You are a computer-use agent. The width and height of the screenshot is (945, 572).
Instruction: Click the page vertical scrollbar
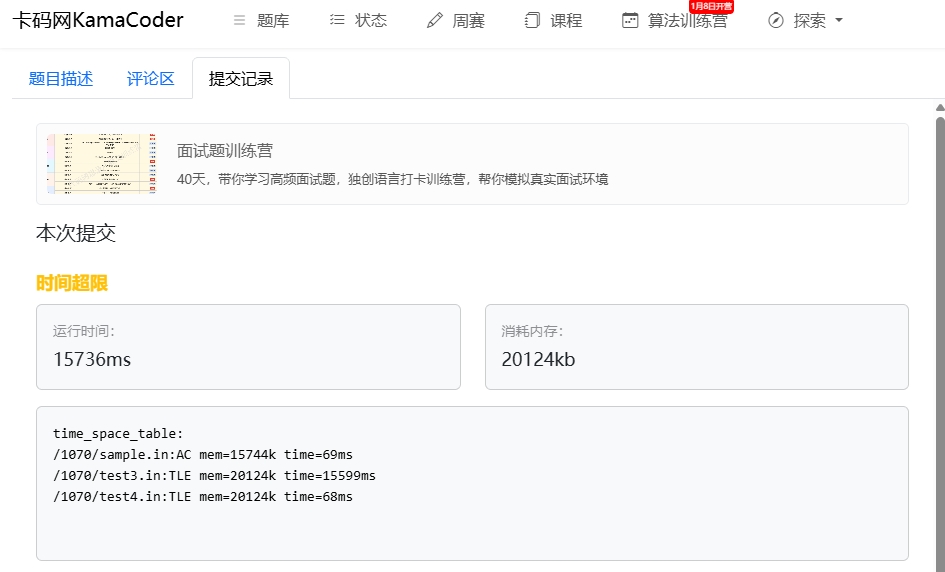pyautogui.click(x=940, y=344)
